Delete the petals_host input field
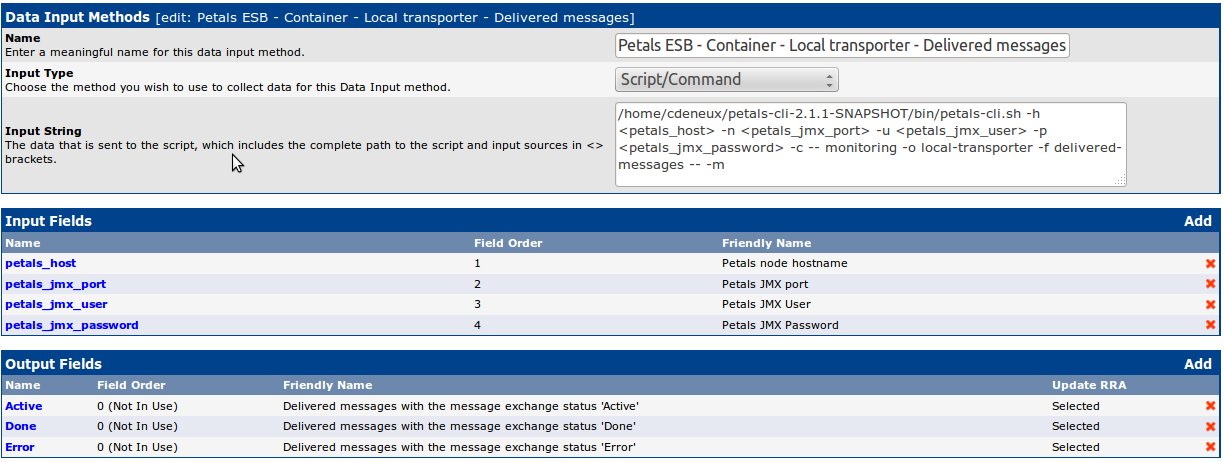Viewport: 1224px width, 462px height. click(x=1211, y=264)
